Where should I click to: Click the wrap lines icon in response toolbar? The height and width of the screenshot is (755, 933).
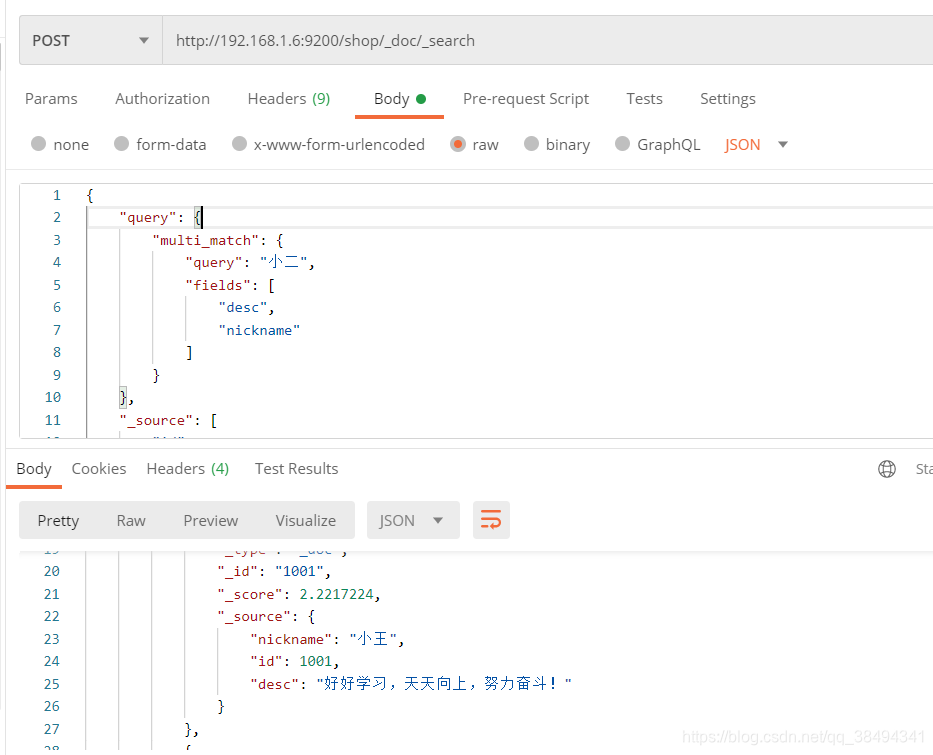491,520
